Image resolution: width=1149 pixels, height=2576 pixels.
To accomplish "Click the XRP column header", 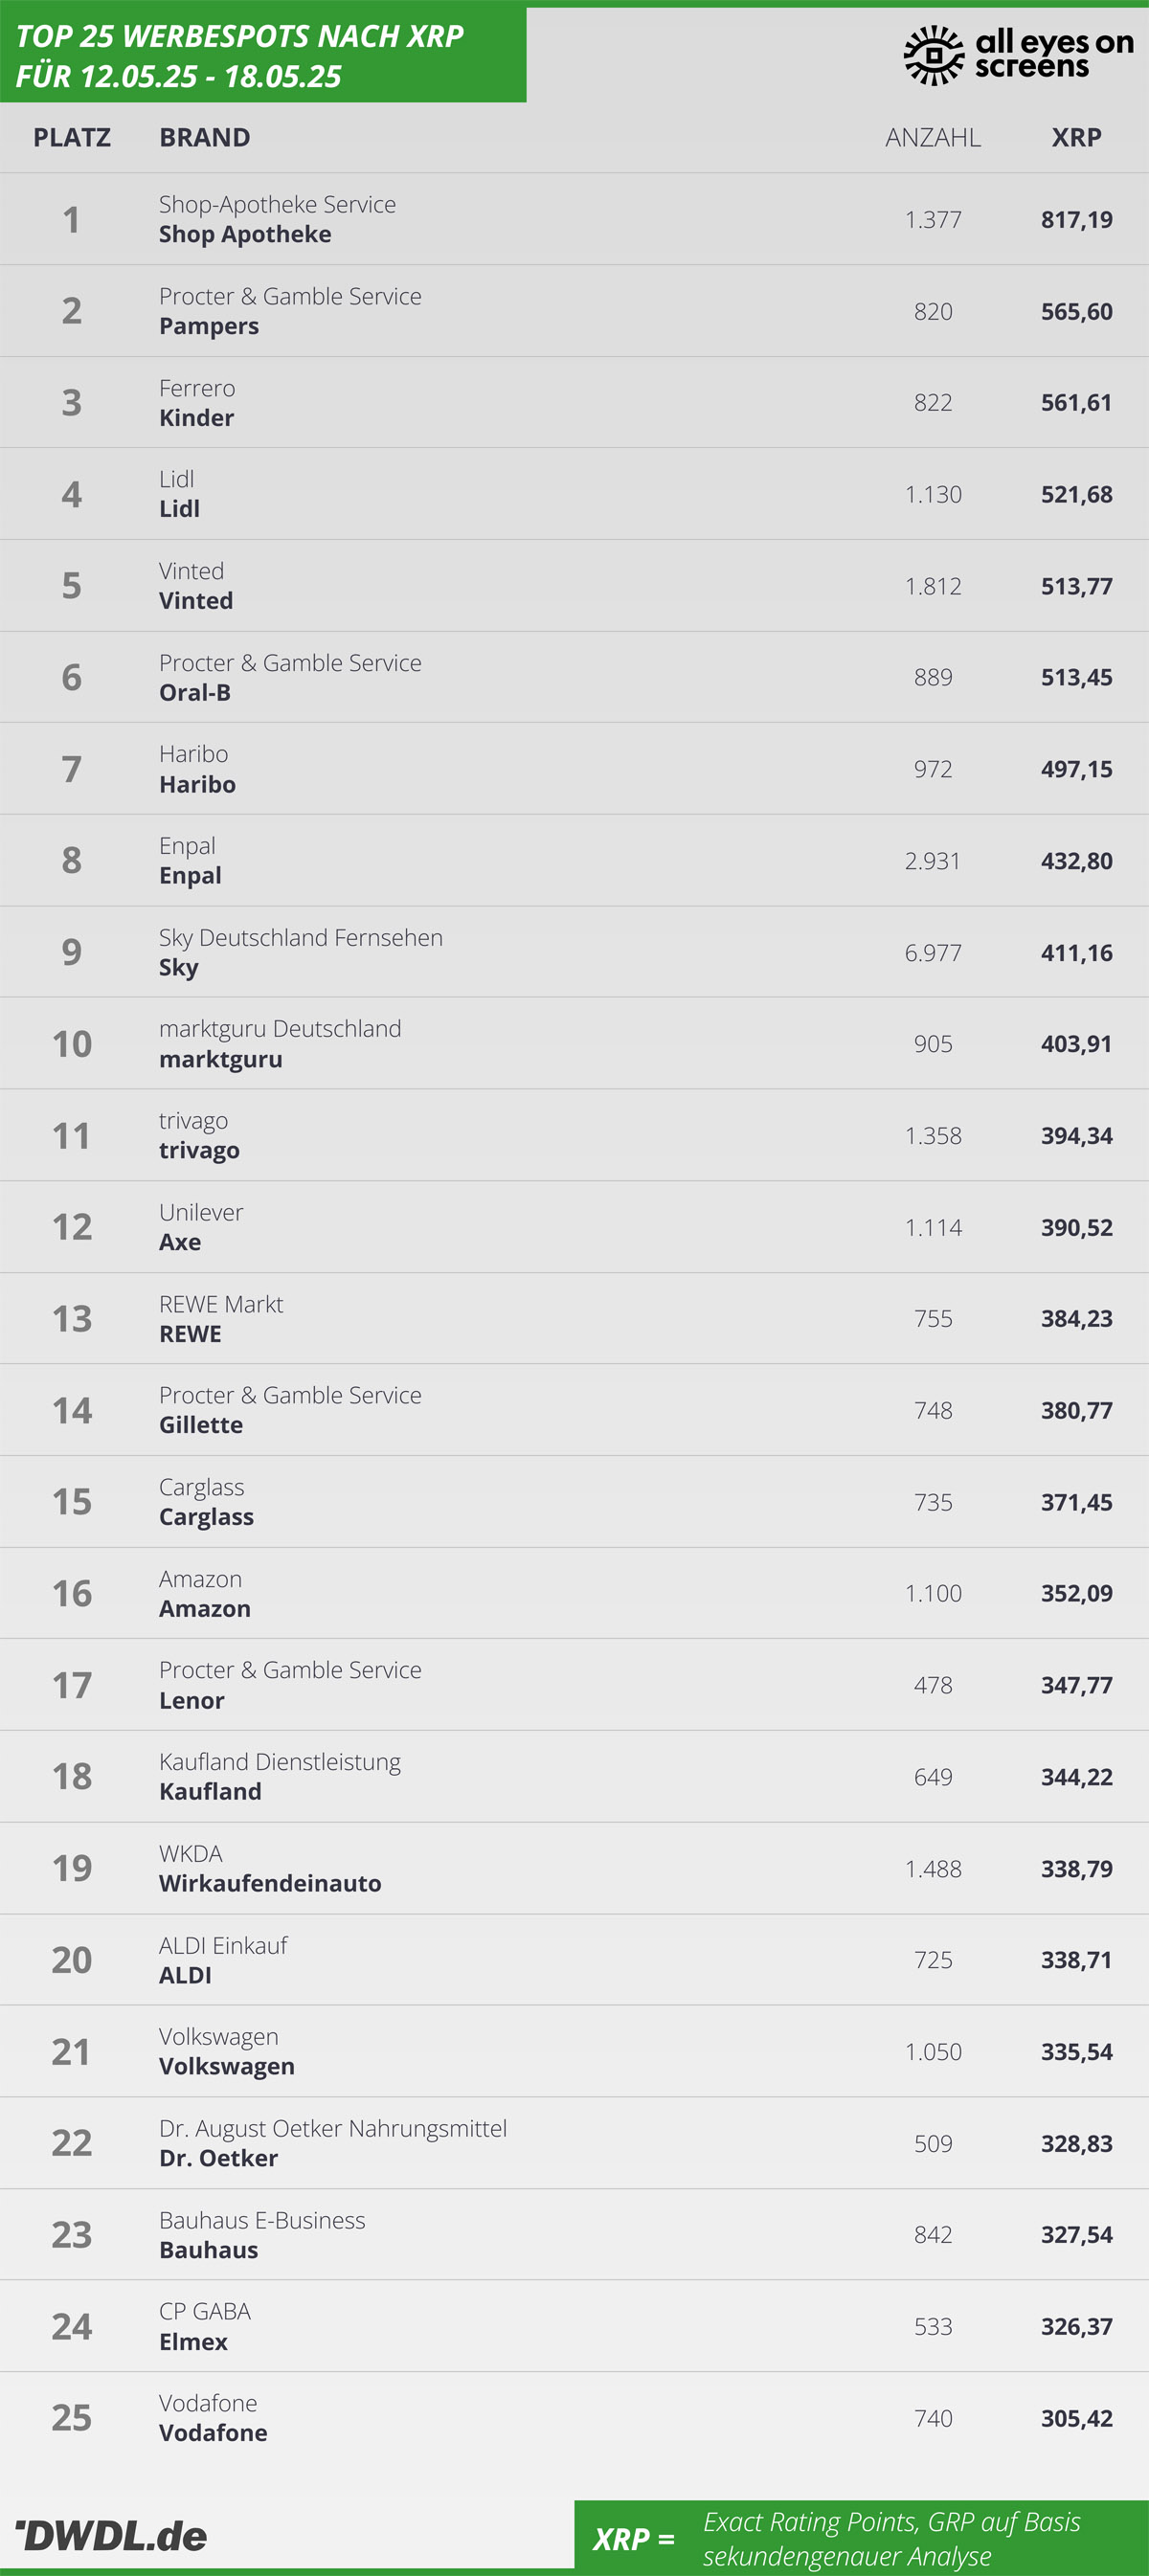I will (1076, 137).
